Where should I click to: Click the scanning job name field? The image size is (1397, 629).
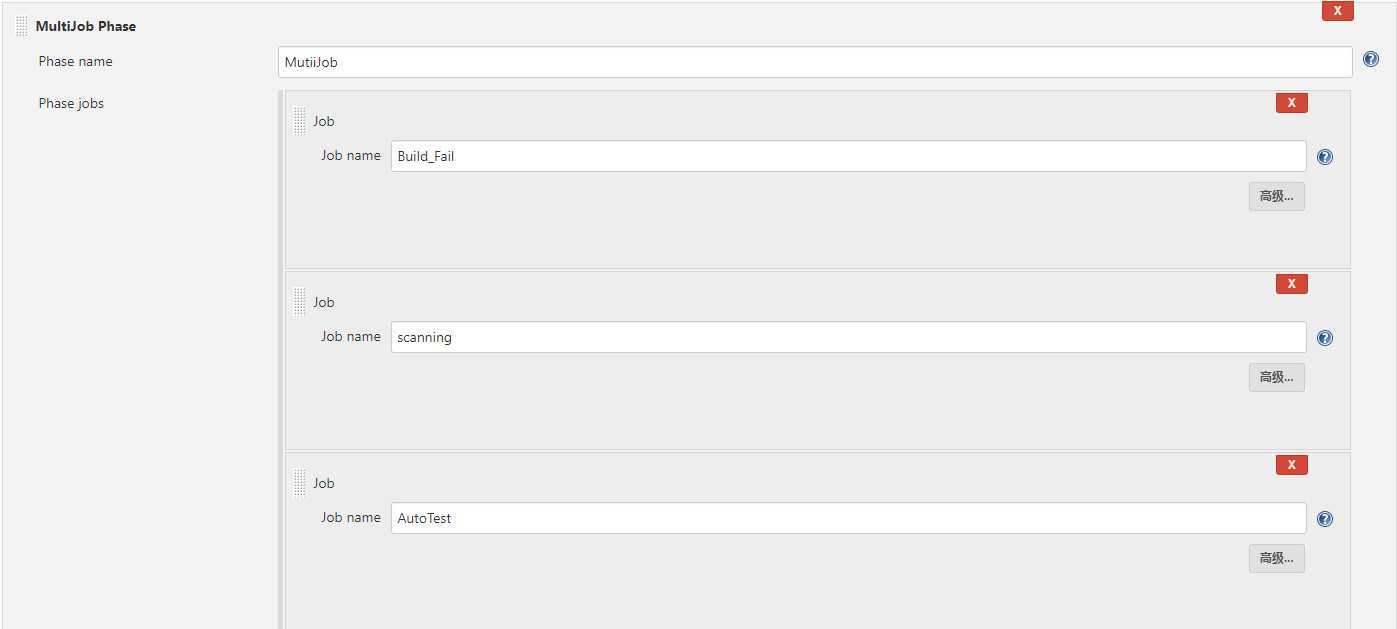[848, 337]
